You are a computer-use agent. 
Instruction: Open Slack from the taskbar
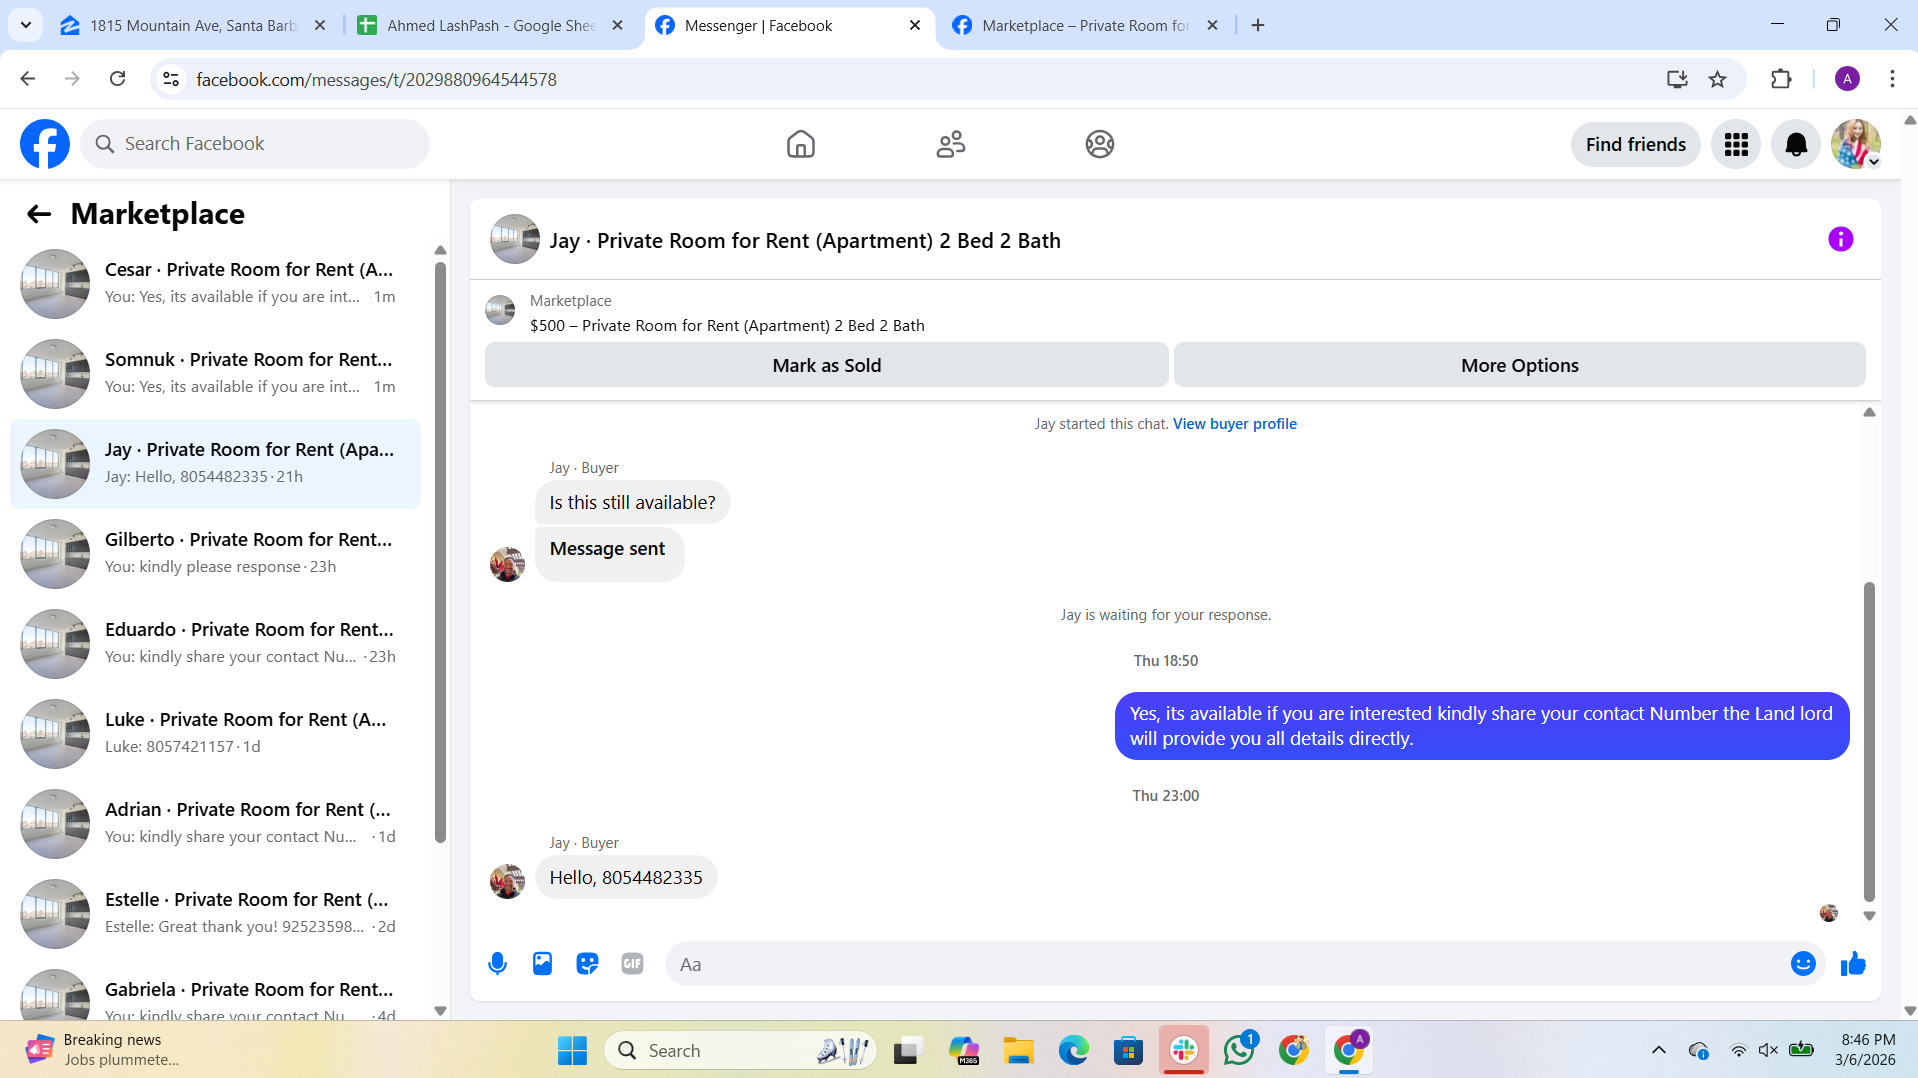tap(1184, 1050)
